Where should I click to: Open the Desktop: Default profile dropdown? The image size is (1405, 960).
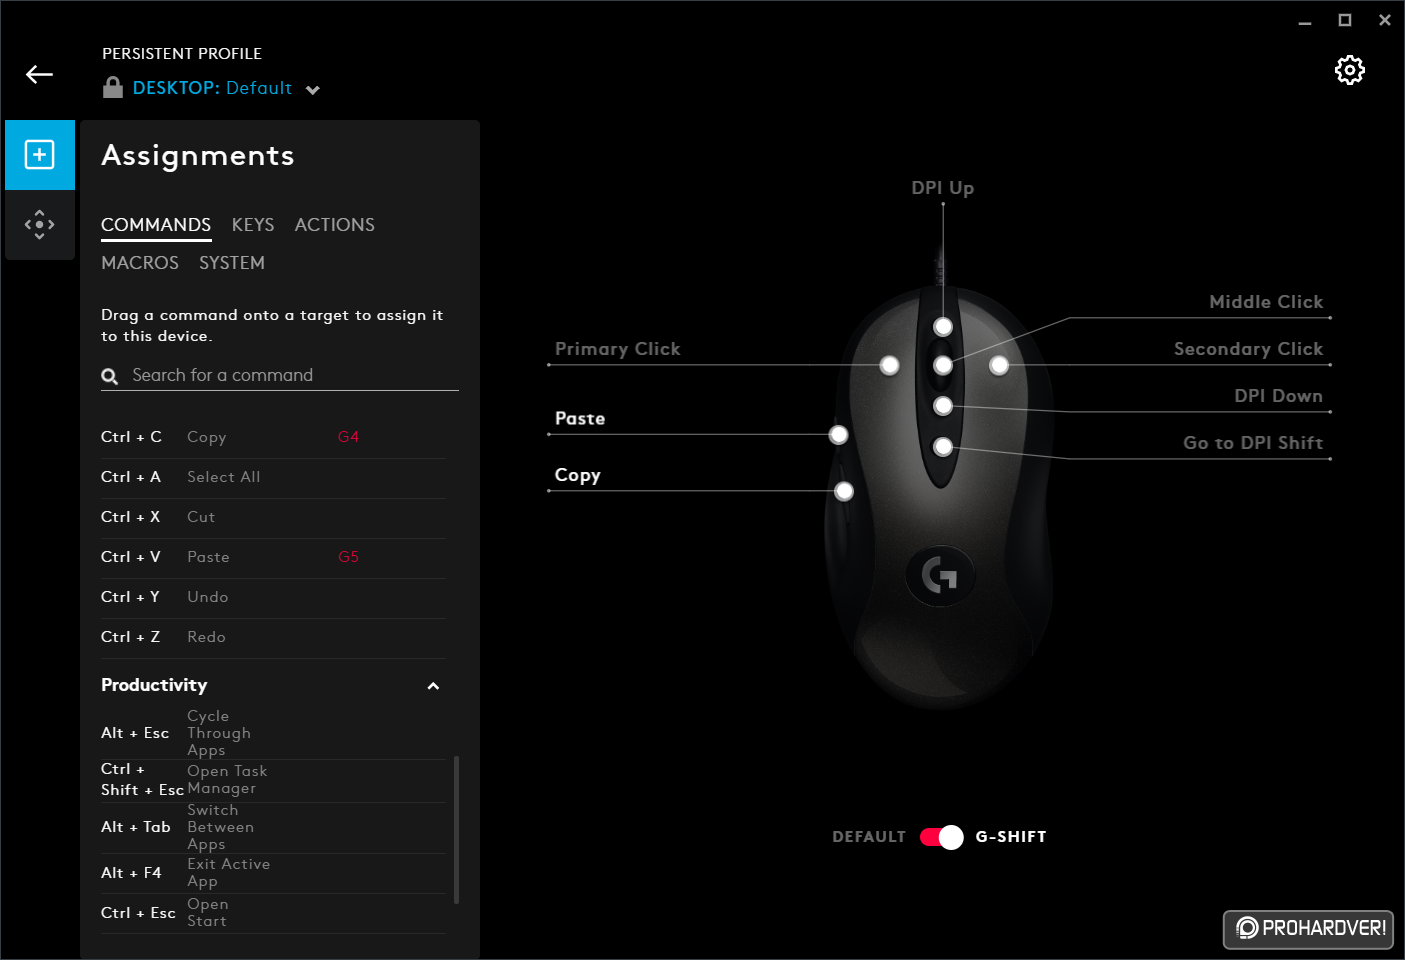tap(226, 88)
